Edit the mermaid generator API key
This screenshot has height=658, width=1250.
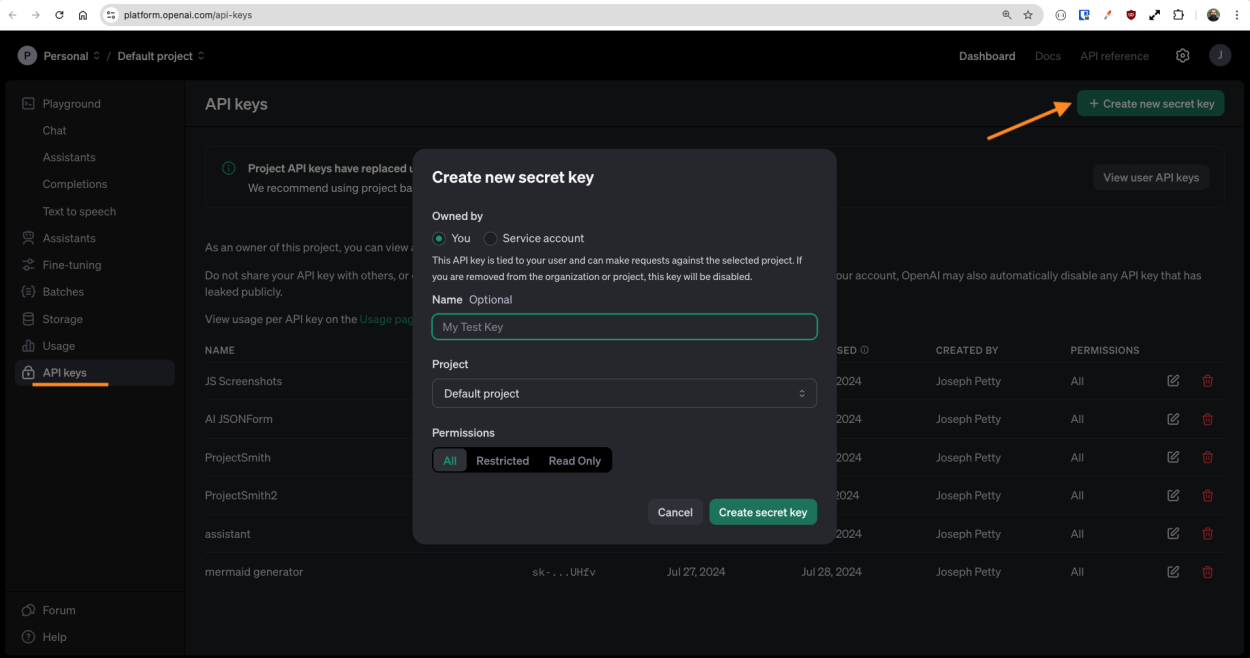(1172, 571)
